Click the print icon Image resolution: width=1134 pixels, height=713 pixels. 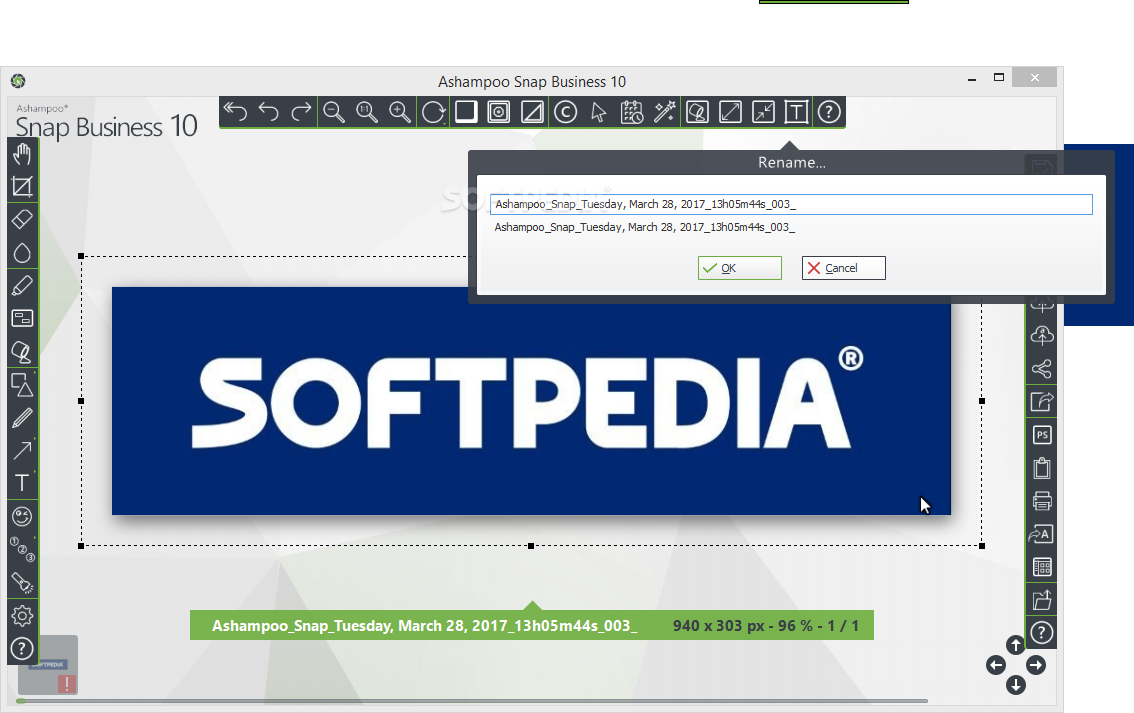tap(1041, 501)
